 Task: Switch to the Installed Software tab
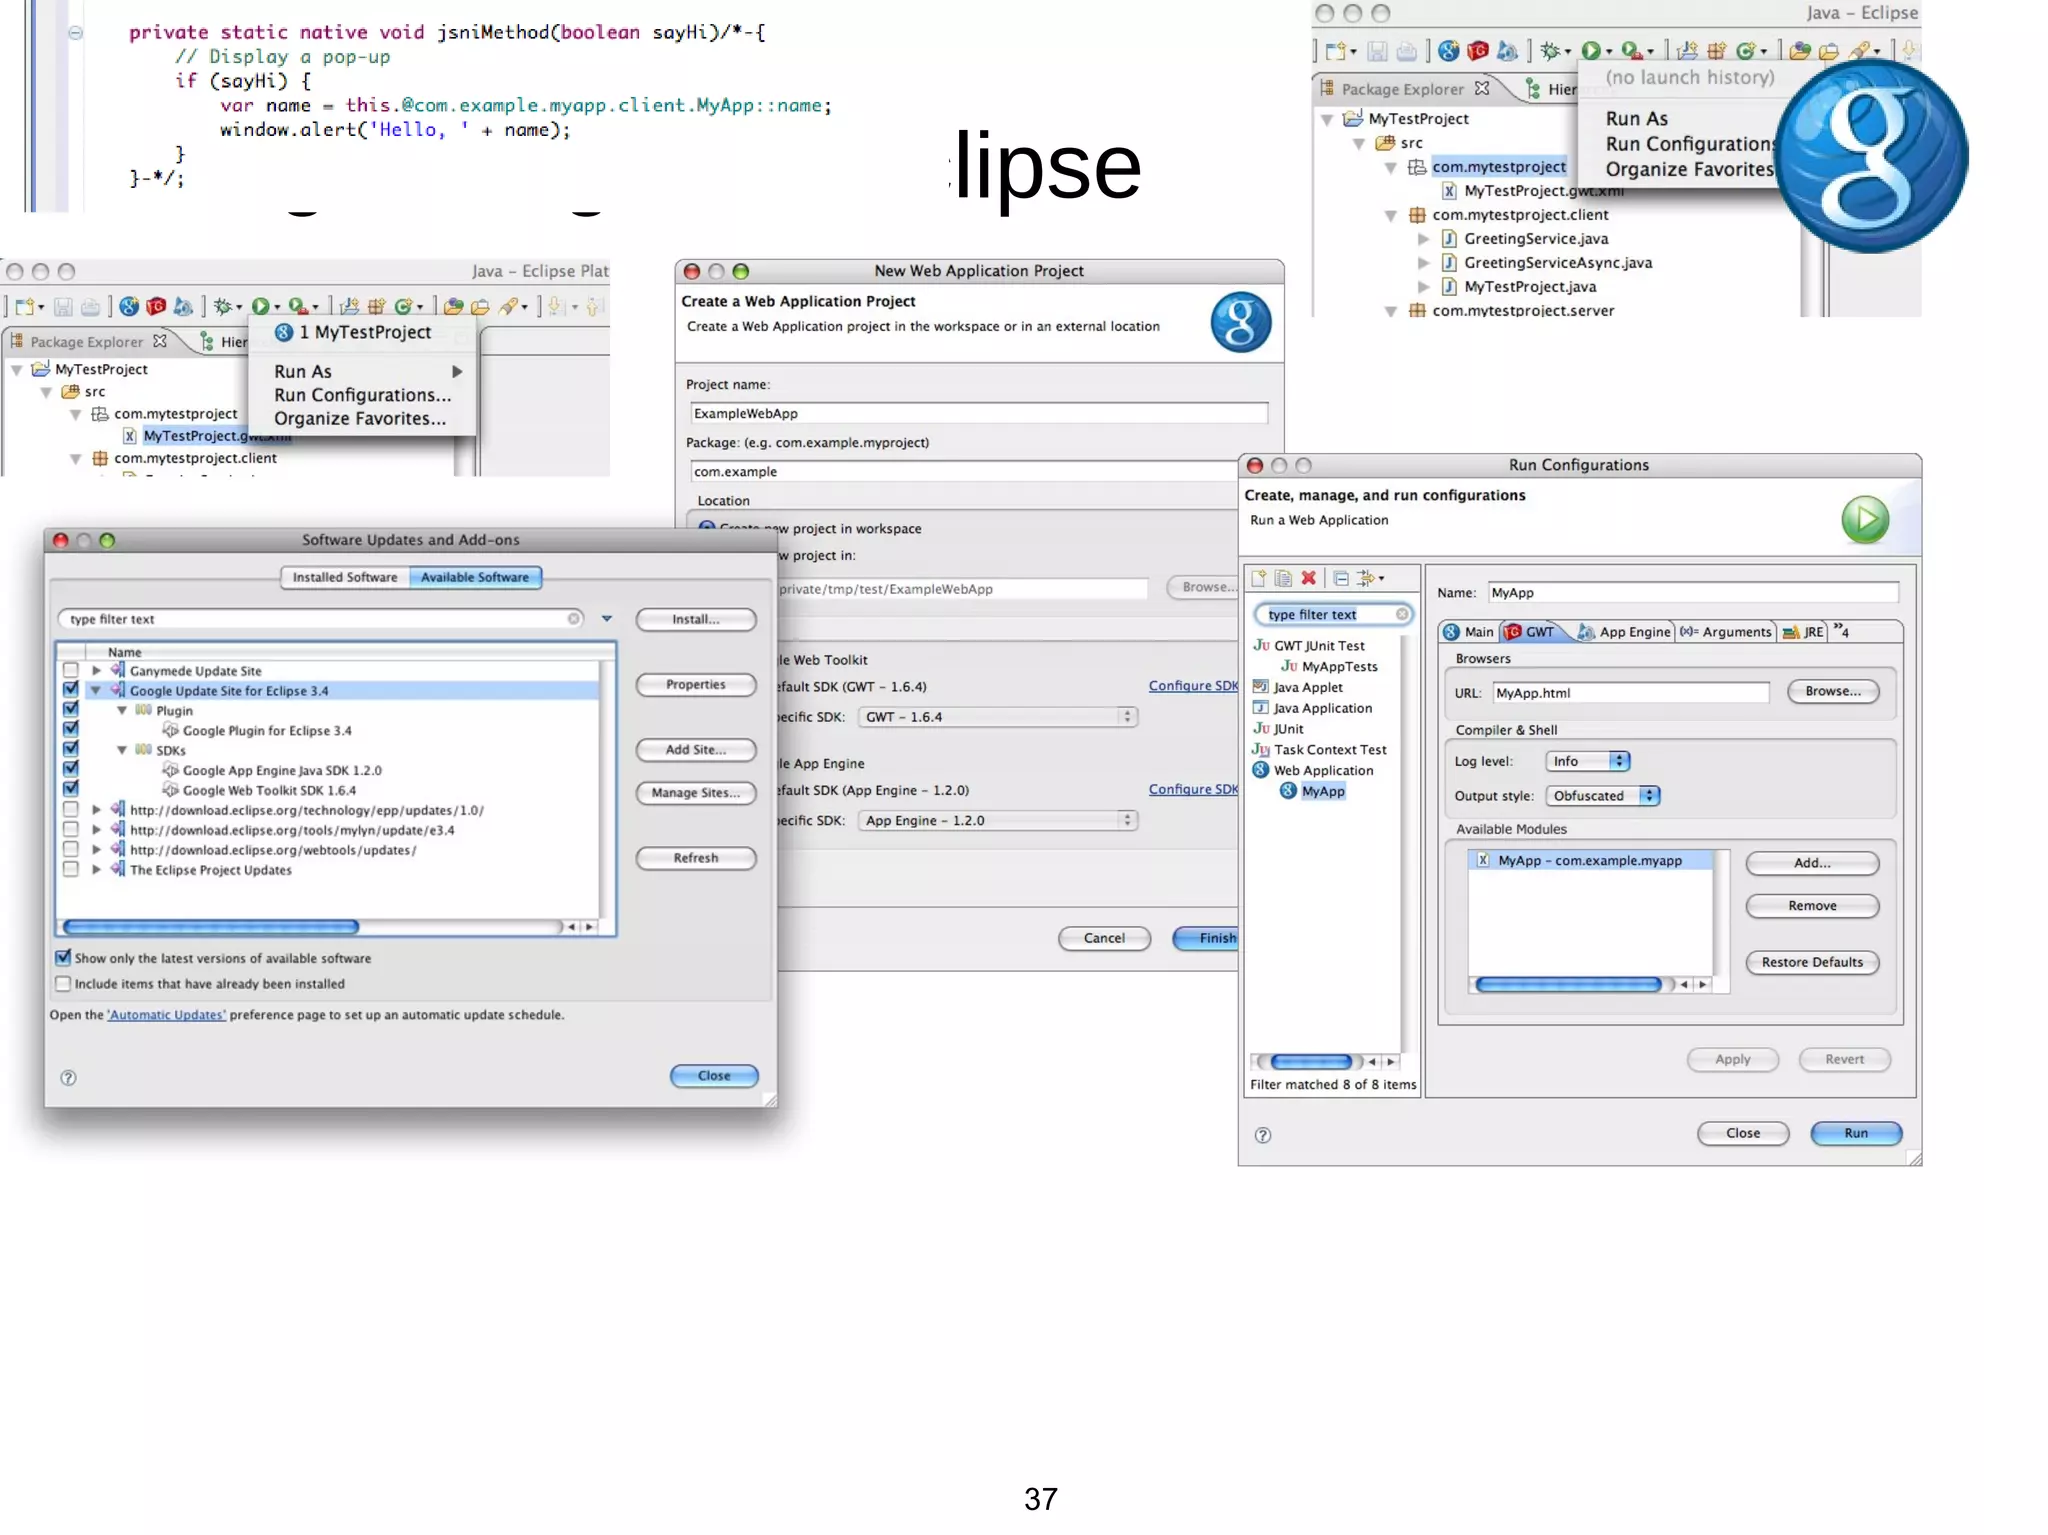pyautogui.click(x=345, y=577)
